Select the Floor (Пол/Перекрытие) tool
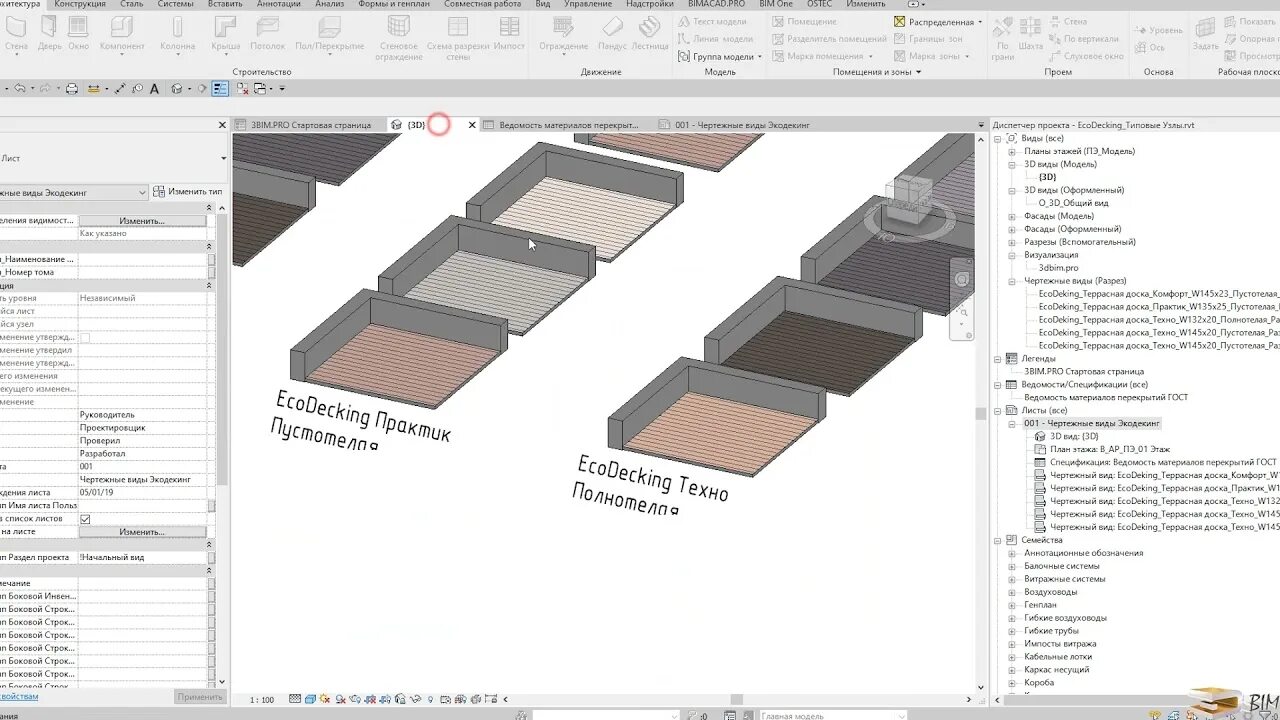 click(x=329, y=33)
